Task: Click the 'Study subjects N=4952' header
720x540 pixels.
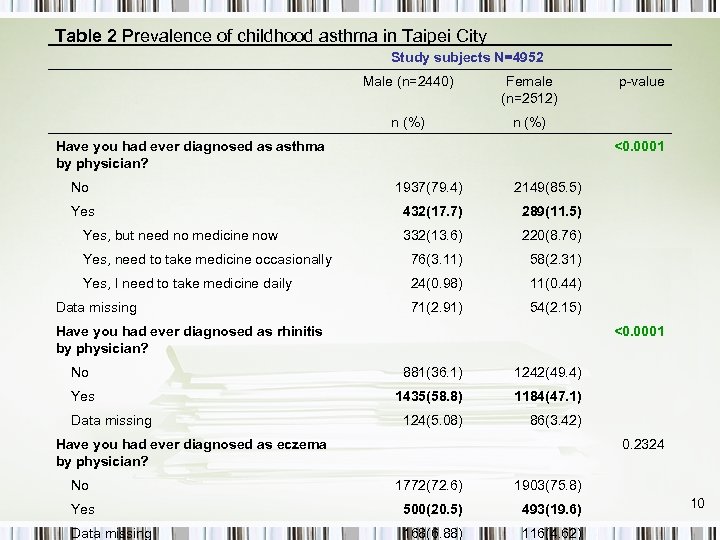Action: pyautogui.click(x=467, y=59)
